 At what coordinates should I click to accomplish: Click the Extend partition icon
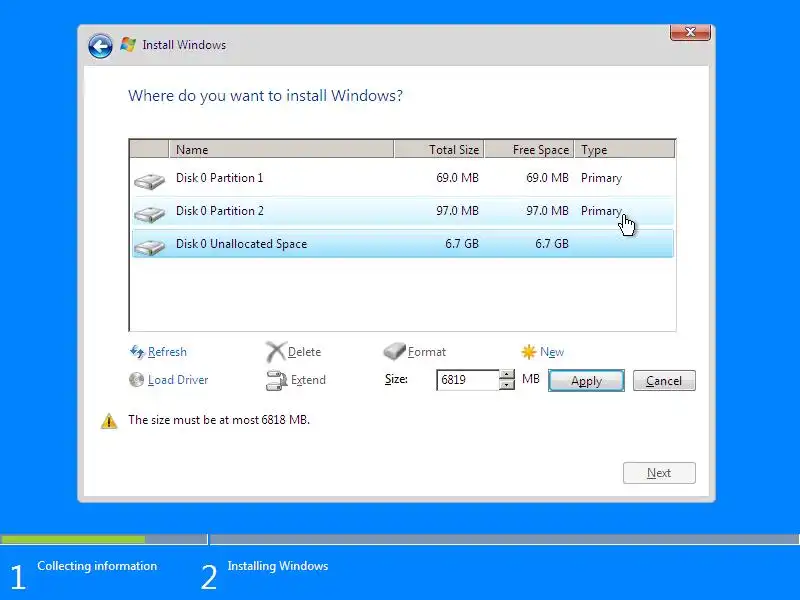[x=277, y=380]
